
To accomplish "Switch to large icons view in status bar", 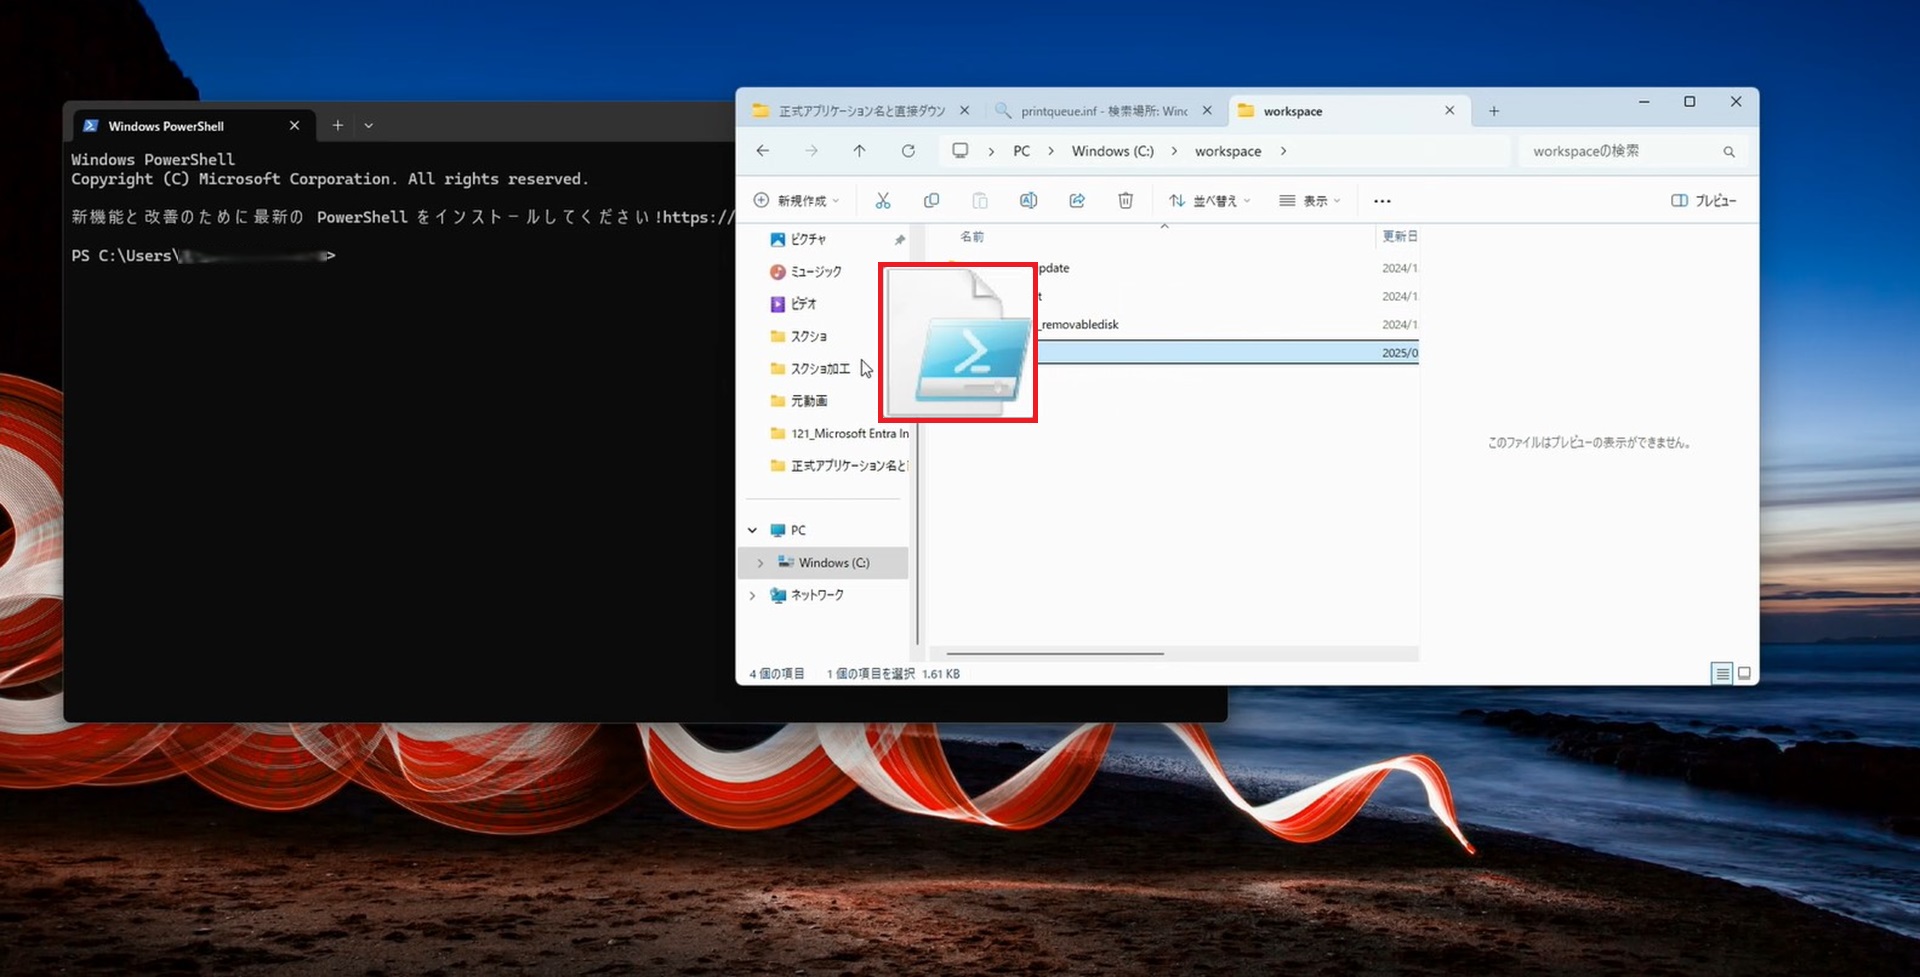I will pos(1745,674).
